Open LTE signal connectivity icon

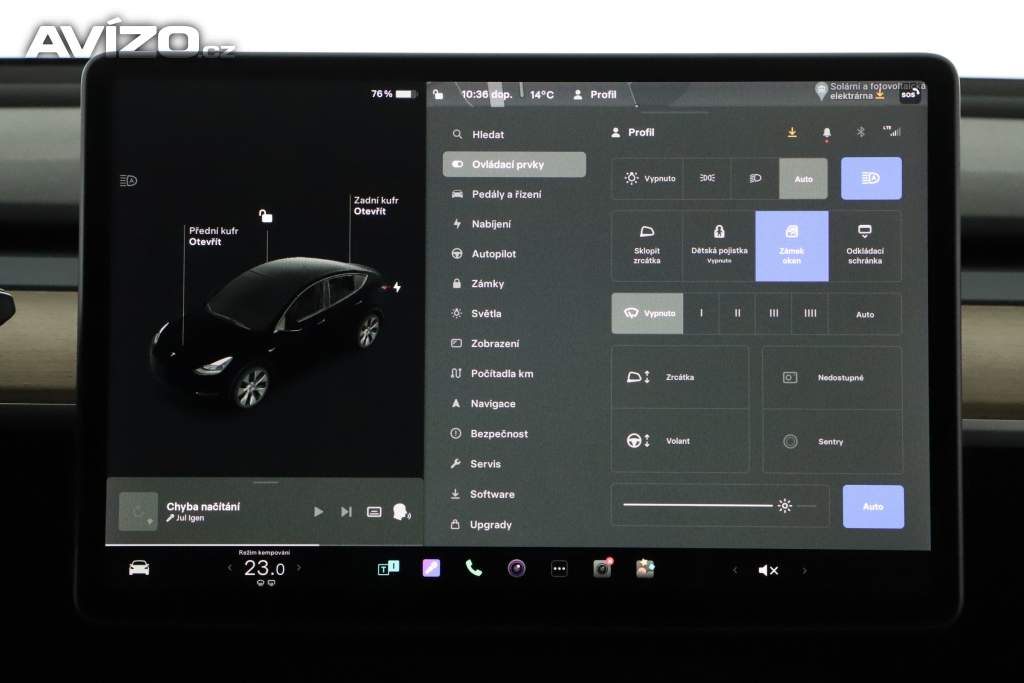(892, 131)
